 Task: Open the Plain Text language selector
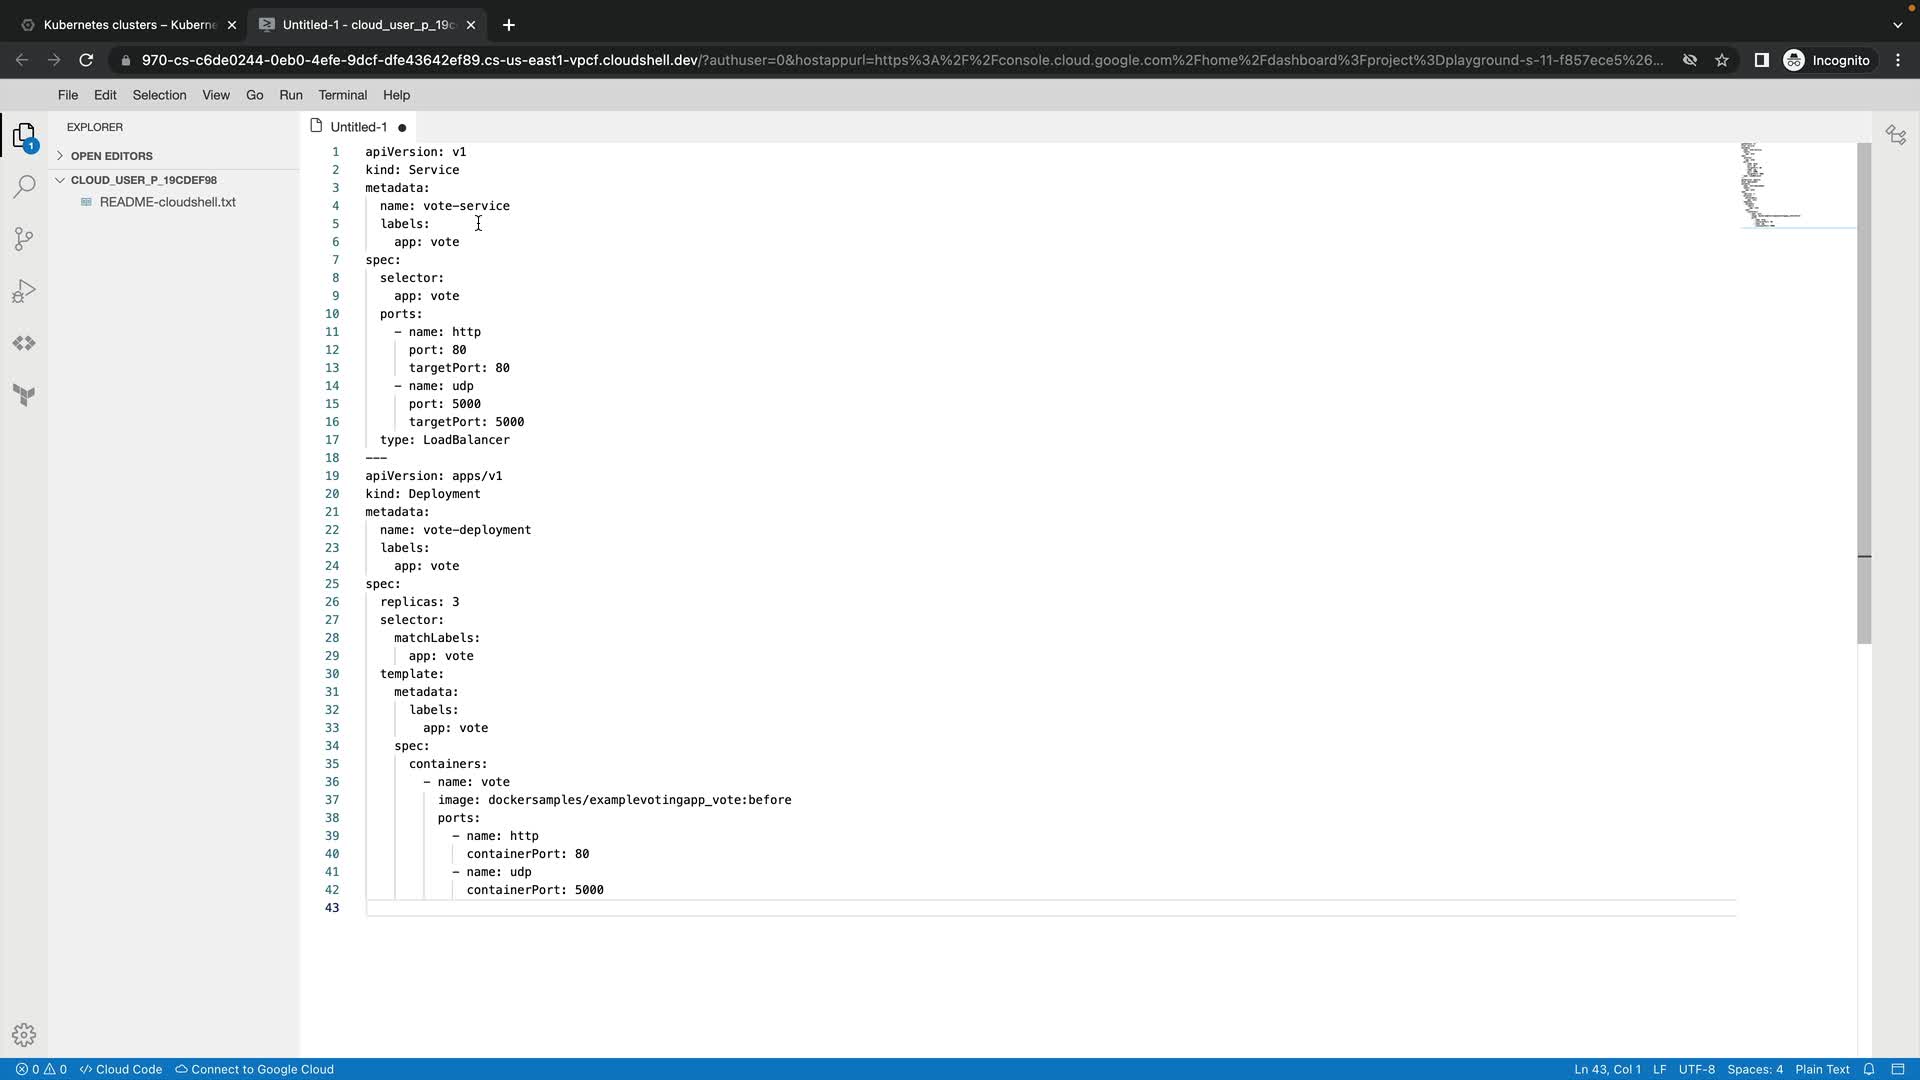tap(1821, 1069)
